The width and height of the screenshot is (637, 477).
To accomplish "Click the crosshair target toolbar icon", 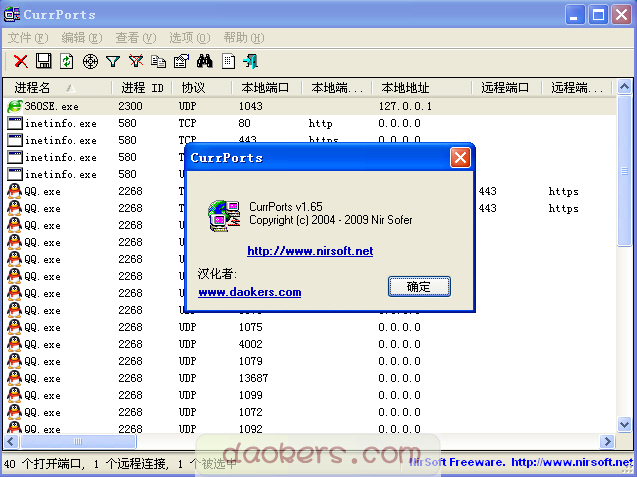I will point(90,61).
